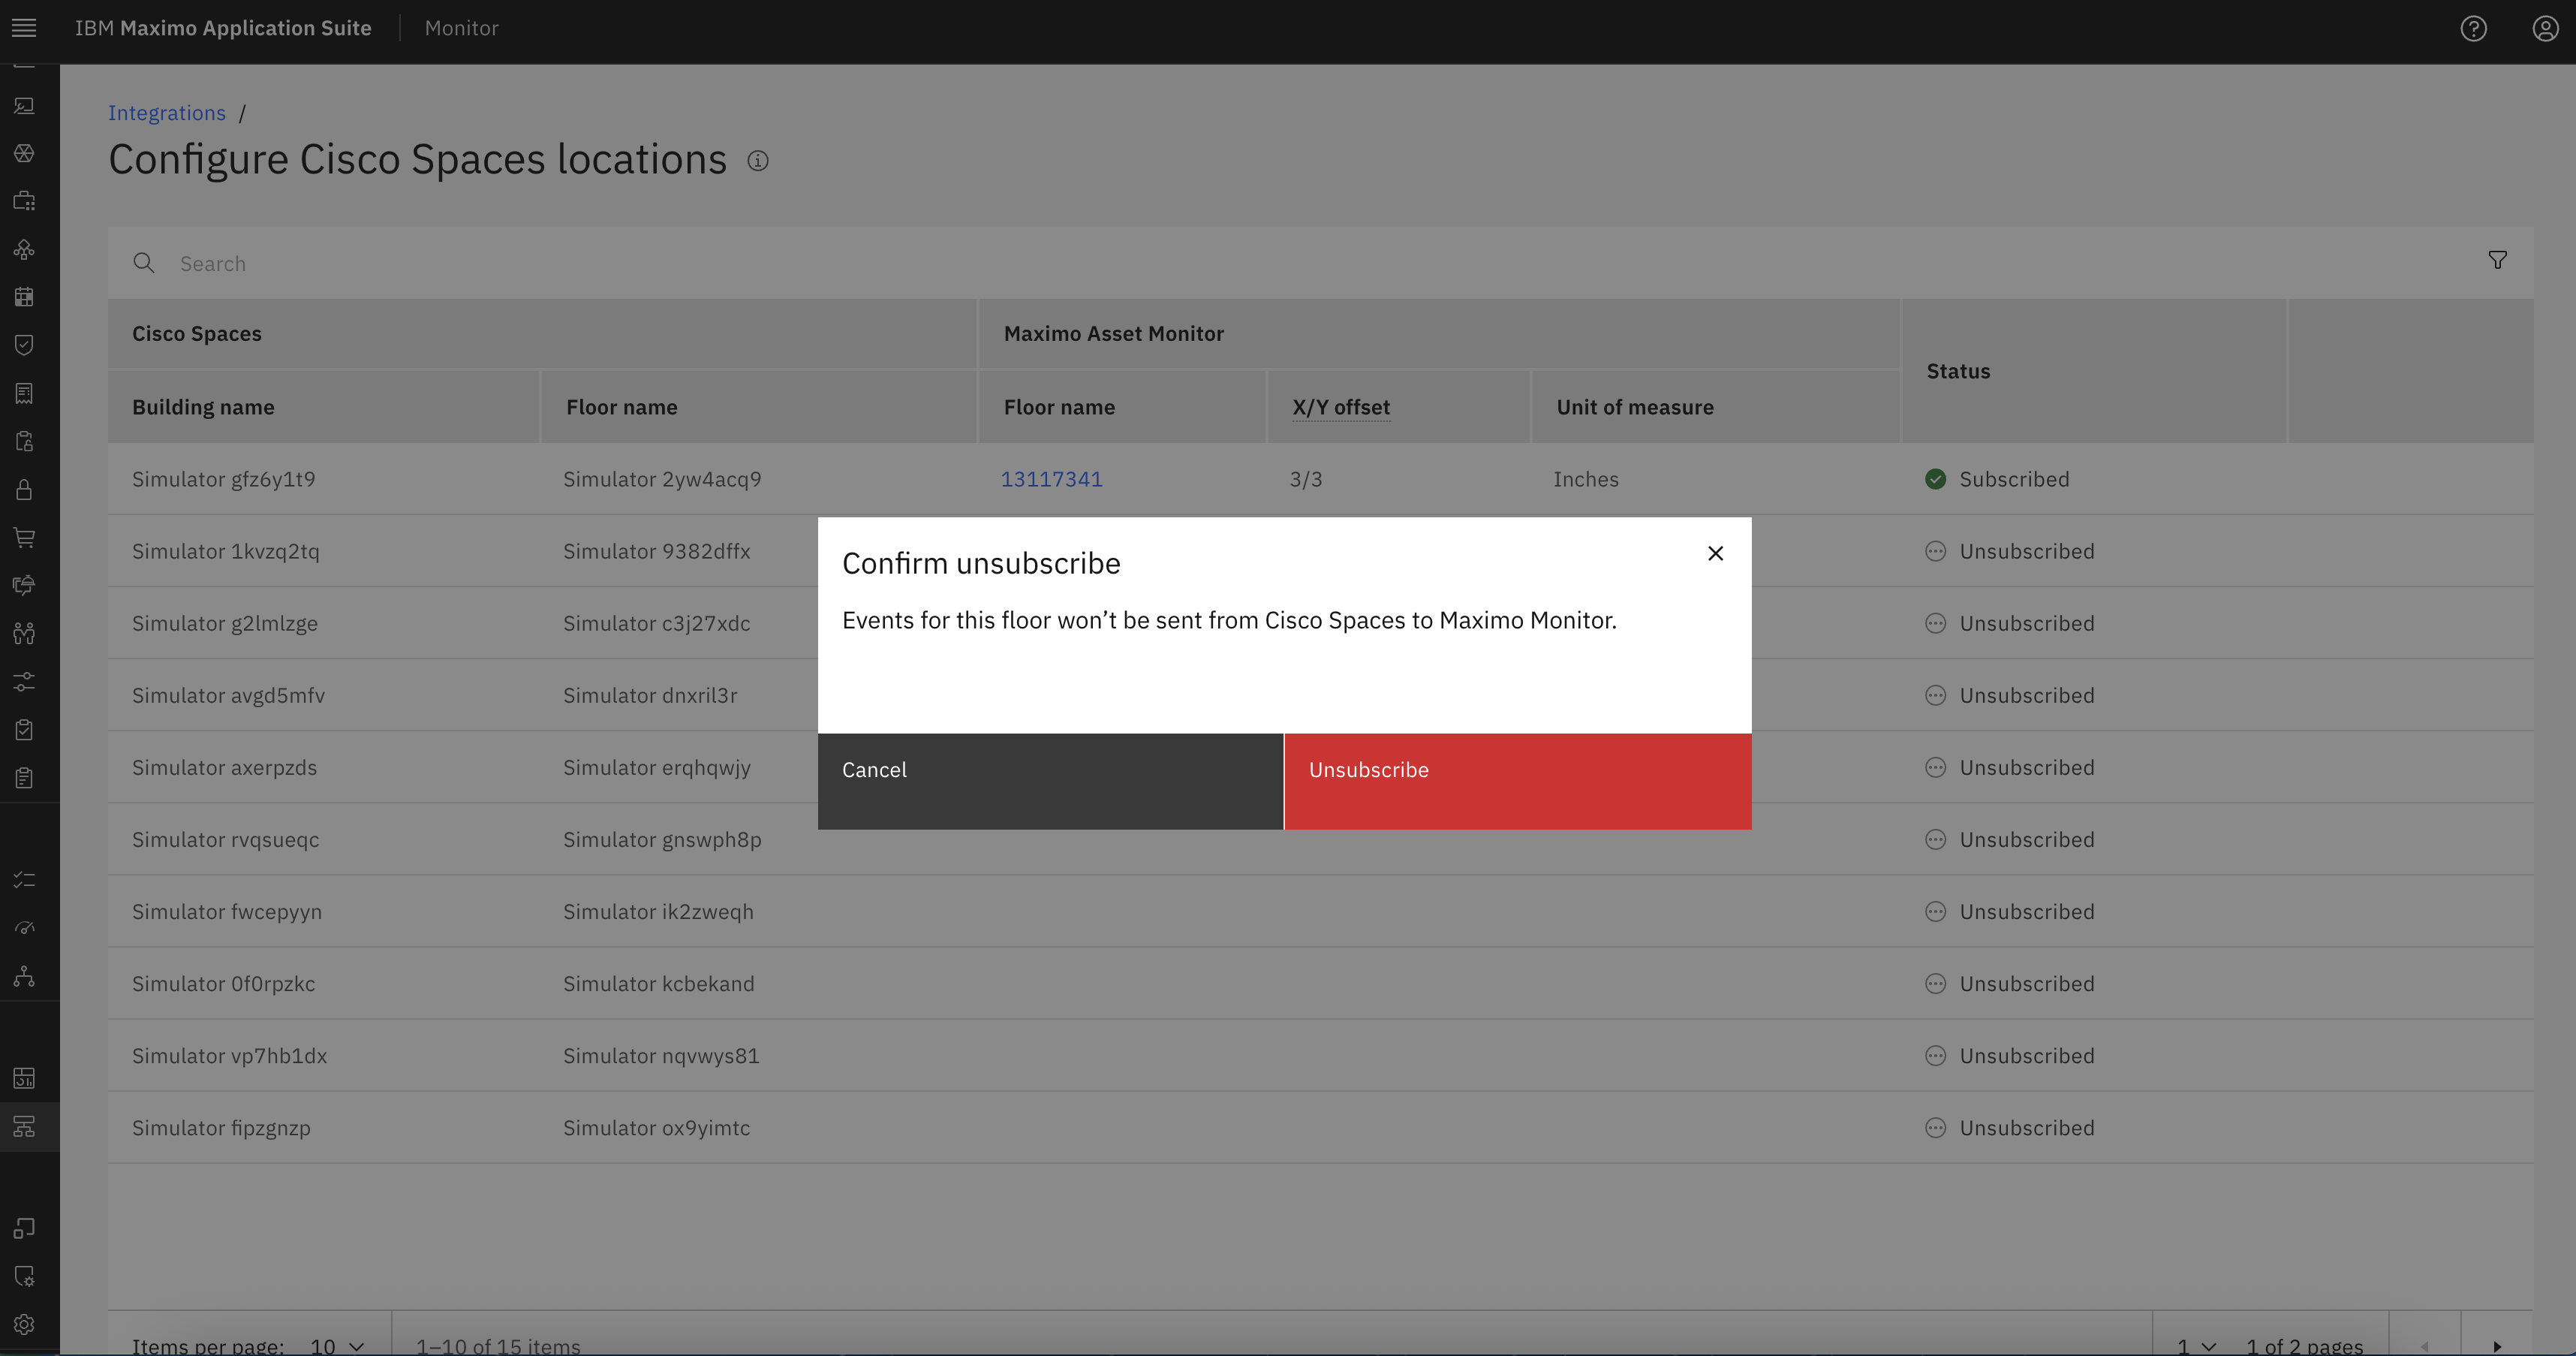Open floor link 13117341
The image size is (2576, 1356).
tap(1051, 479)
